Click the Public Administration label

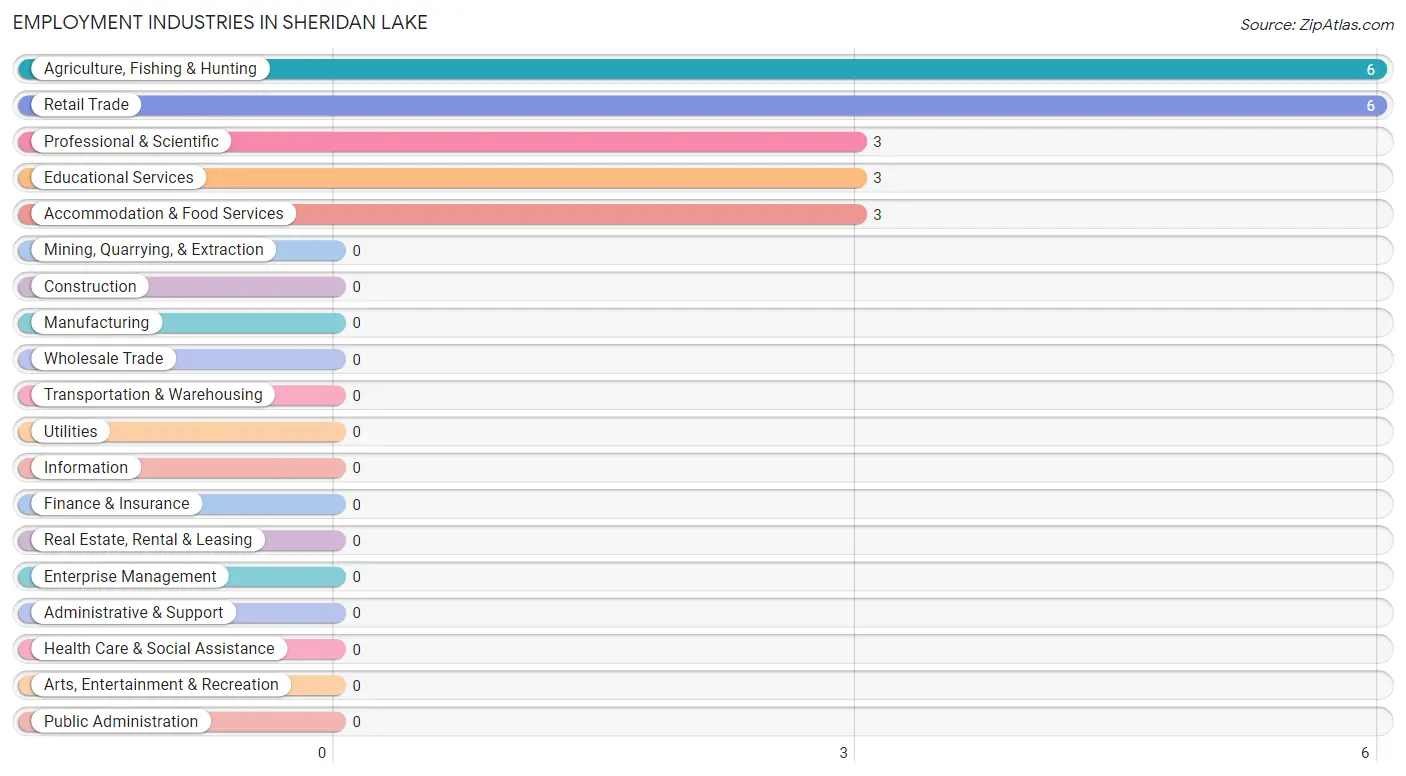tap(121, 722)
